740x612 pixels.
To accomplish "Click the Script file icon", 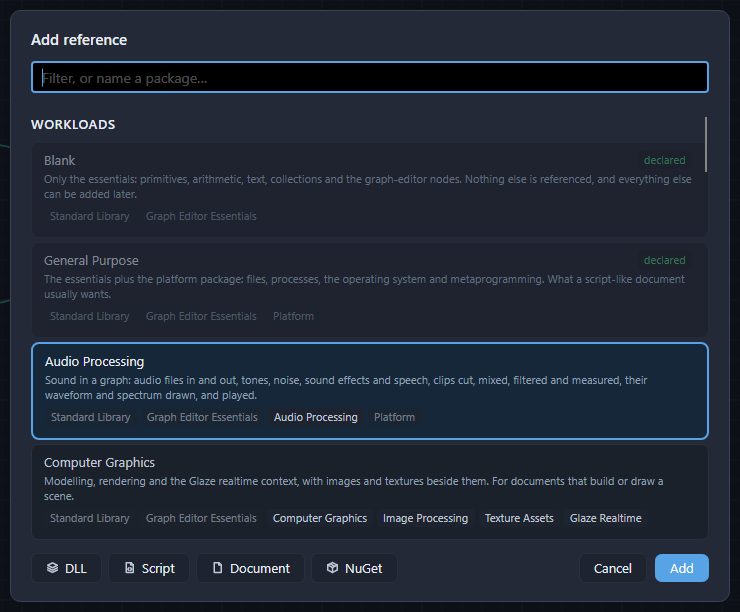I will pyautogui.click(x=129, y=568).
